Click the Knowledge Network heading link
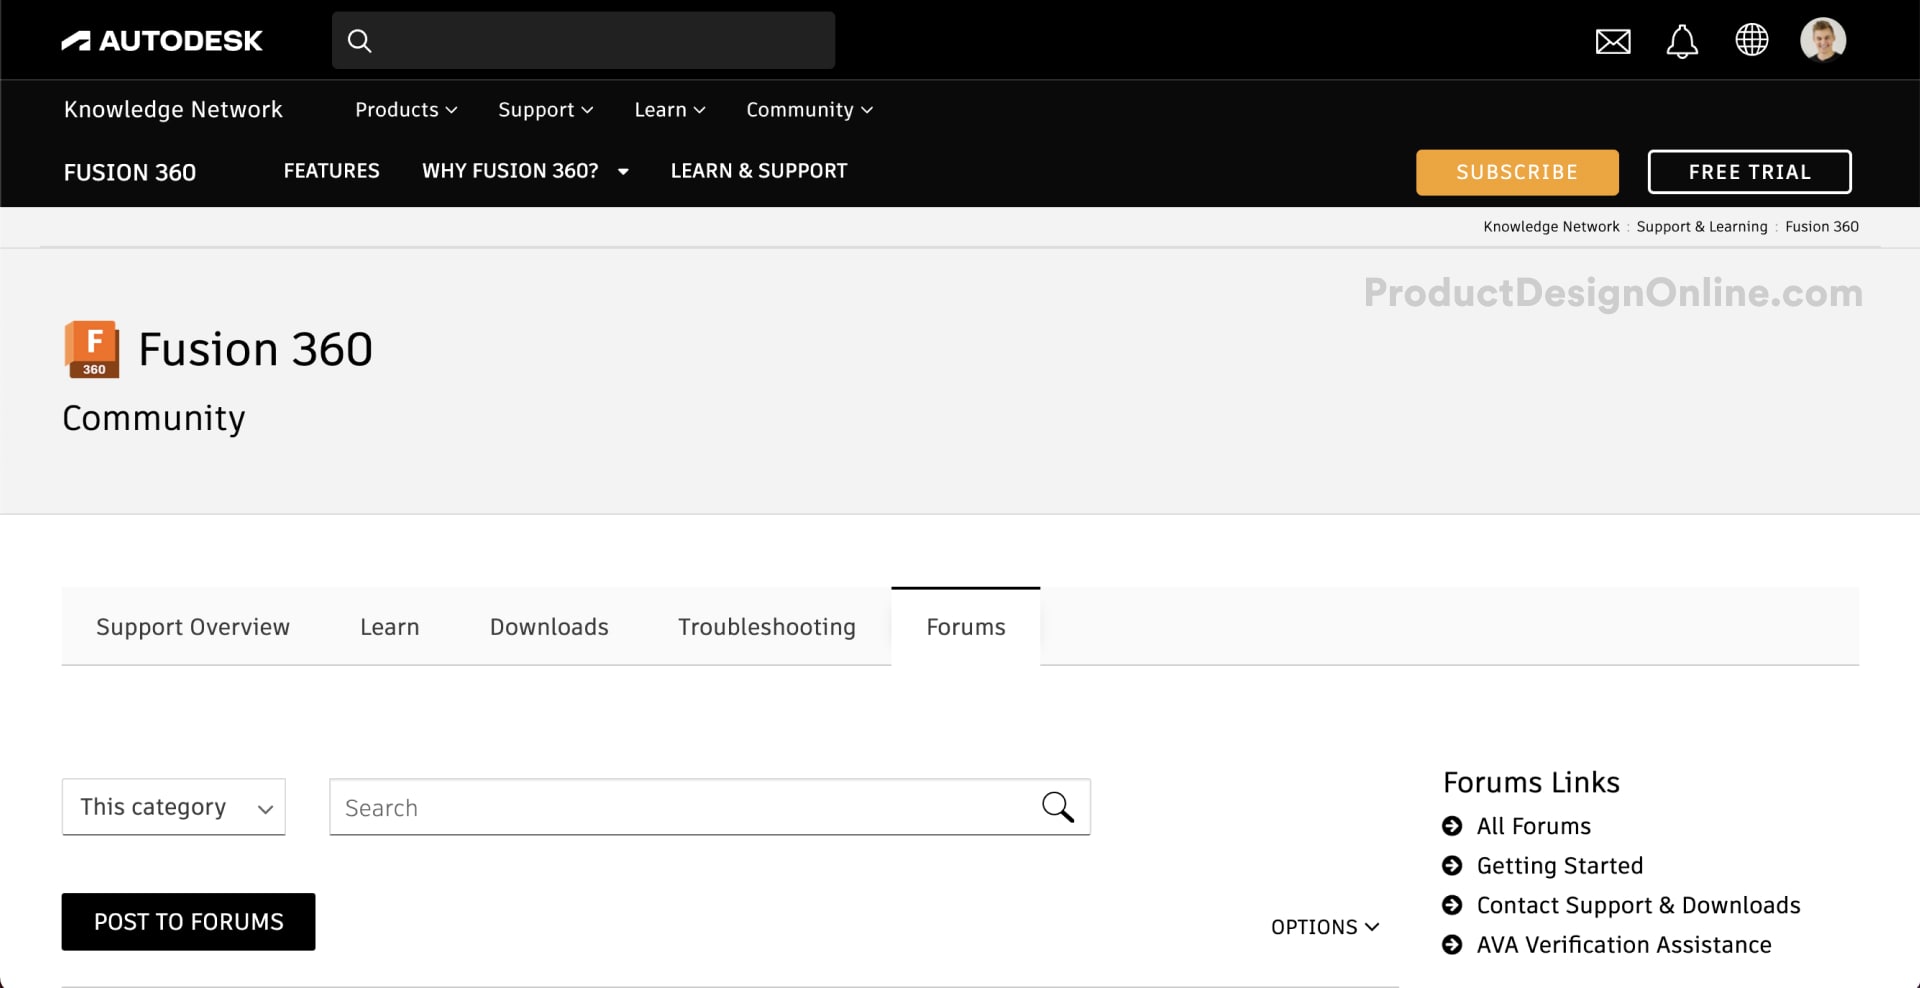1920x988 pixels. [173, 110]
